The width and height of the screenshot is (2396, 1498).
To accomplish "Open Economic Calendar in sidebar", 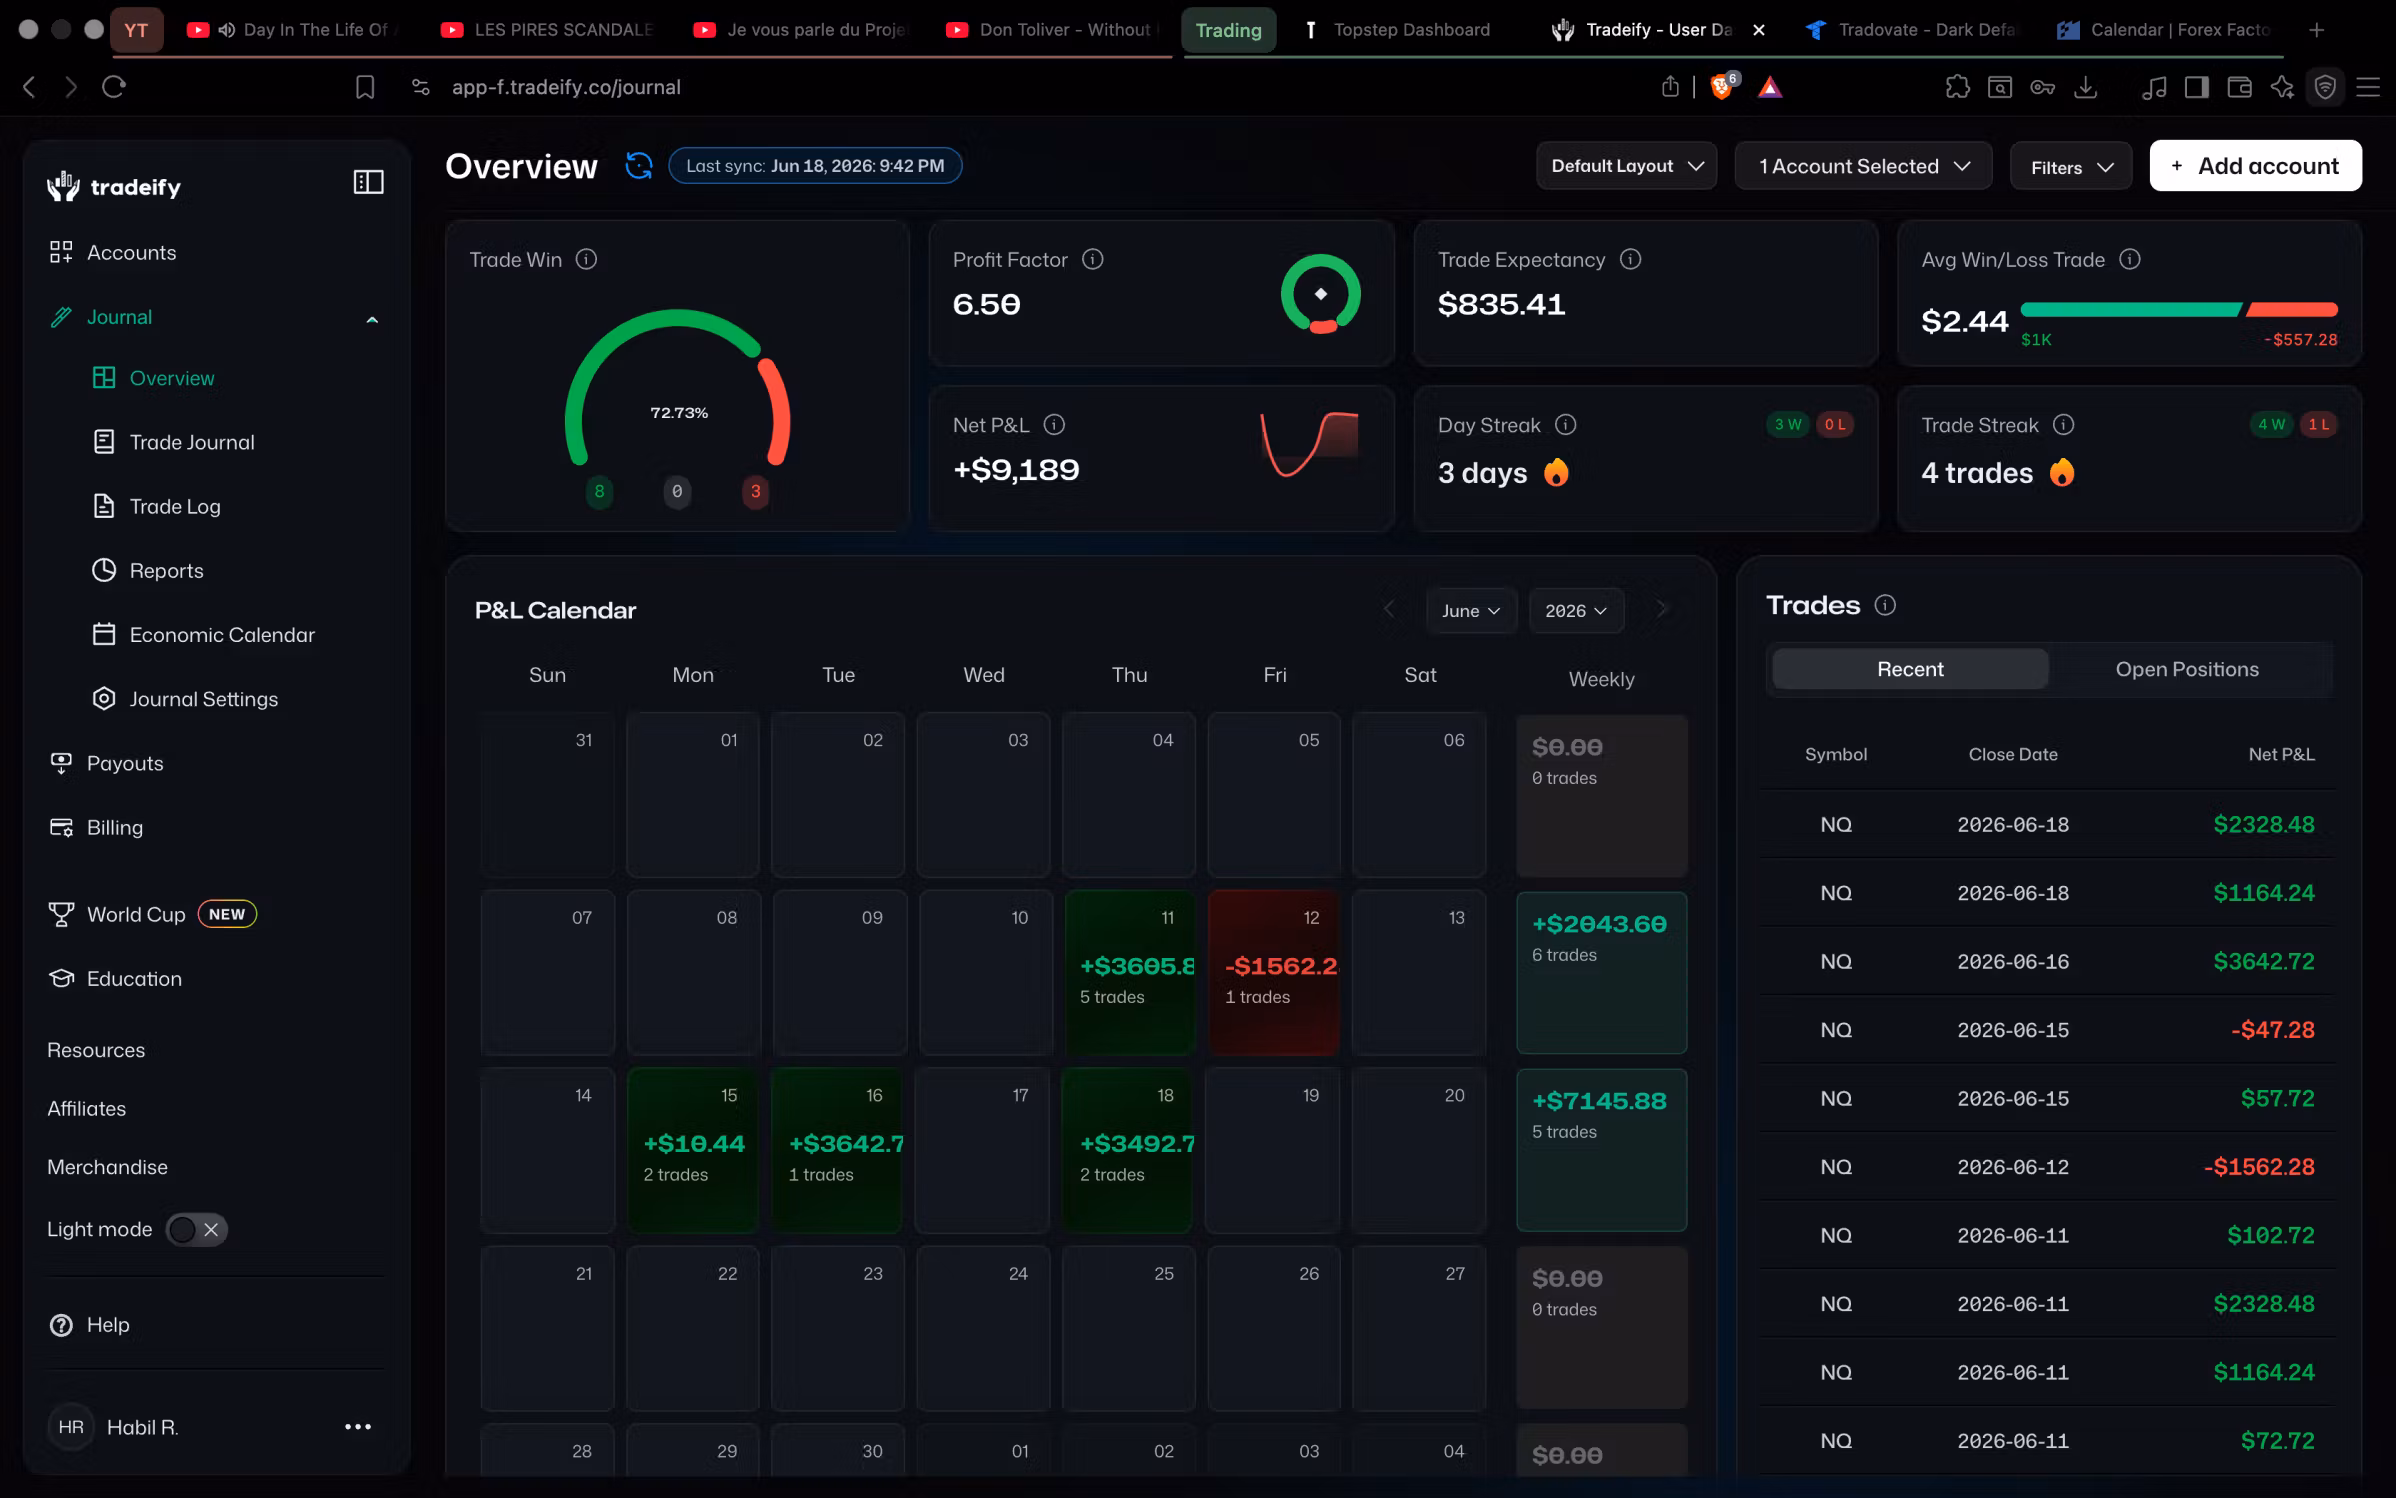I will coord(222,635).
